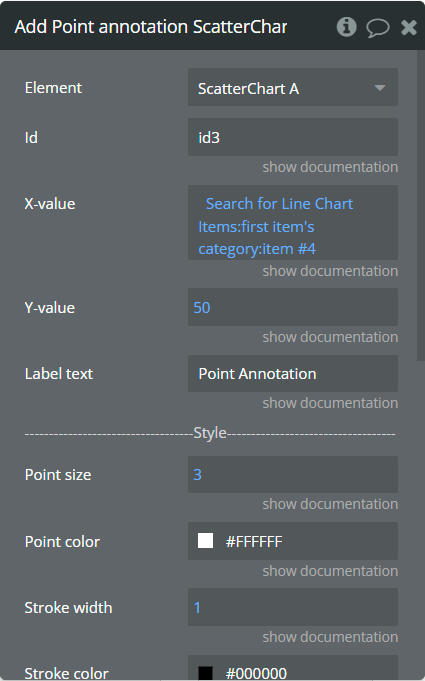Show documentation under Label text
The image size is (425, 681).
[330, 403]
